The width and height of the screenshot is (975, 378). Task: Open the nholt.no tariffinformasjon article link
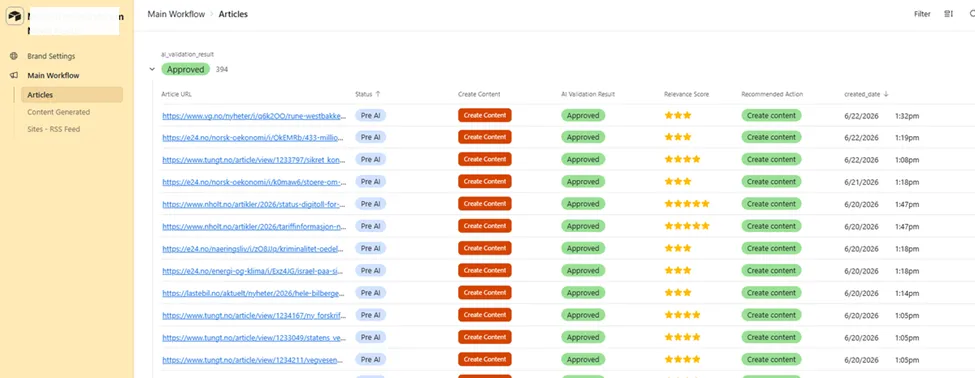pyautogui.click(x=253, y=226)
